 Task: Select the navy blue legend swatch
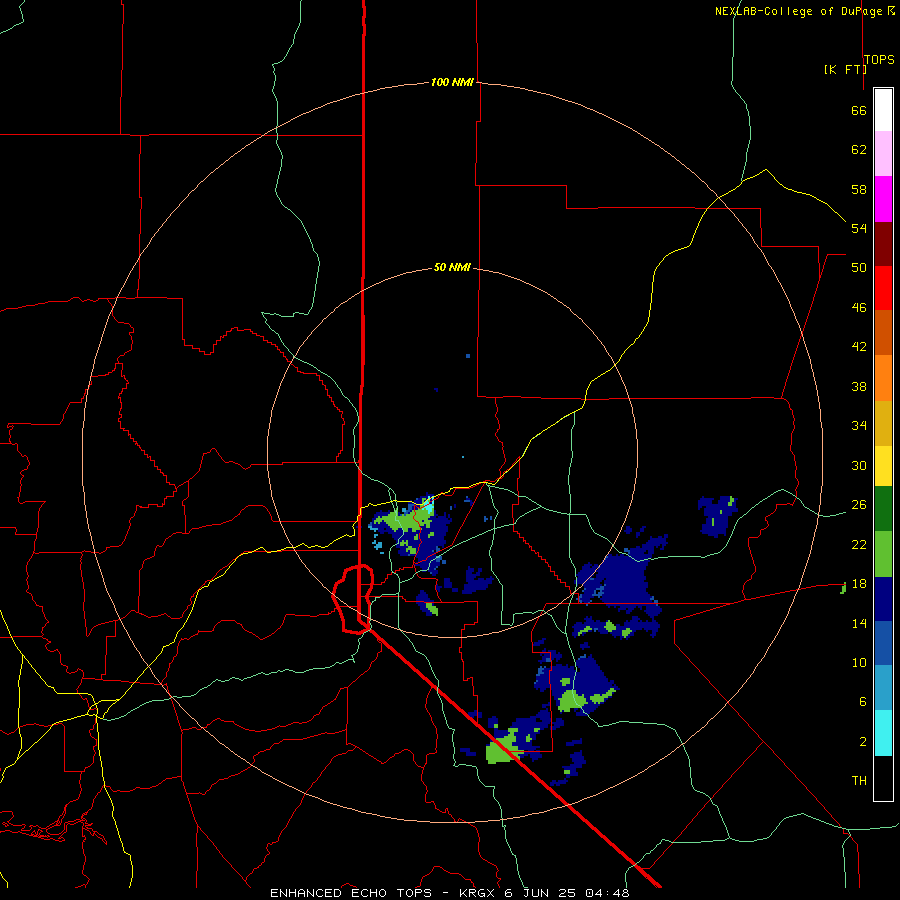tap(883, 599)
